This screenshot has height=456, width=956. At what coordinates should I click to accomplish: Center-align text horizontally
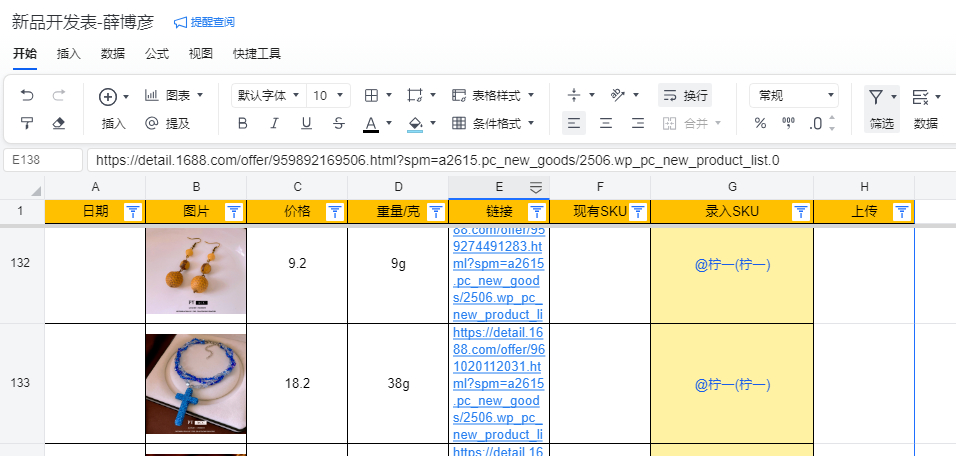coord(606,123)
